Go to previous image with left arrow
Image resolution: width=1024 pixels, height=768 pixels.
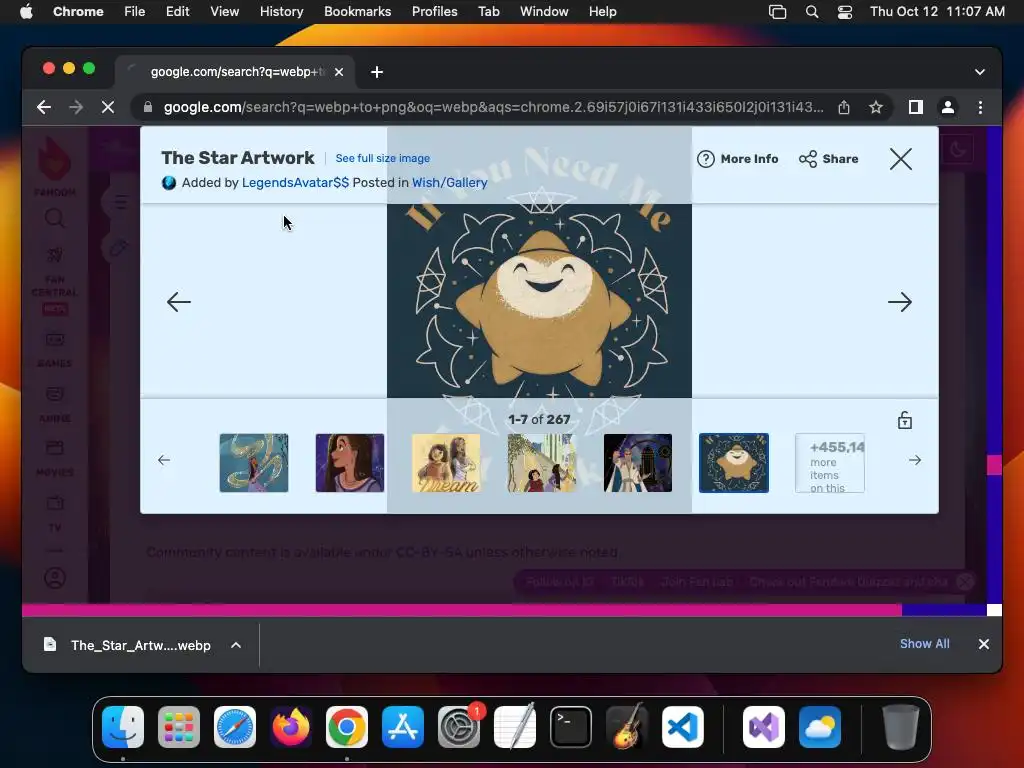(178, 302)
